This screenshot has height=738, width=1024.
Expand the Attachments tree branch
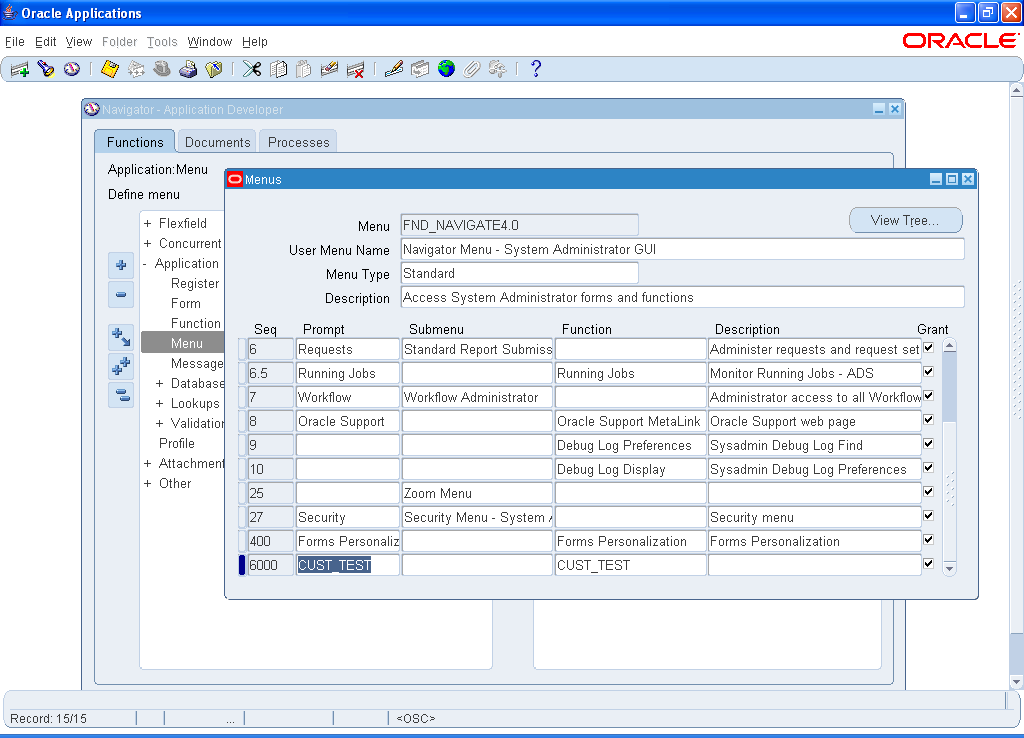(148, 463)
